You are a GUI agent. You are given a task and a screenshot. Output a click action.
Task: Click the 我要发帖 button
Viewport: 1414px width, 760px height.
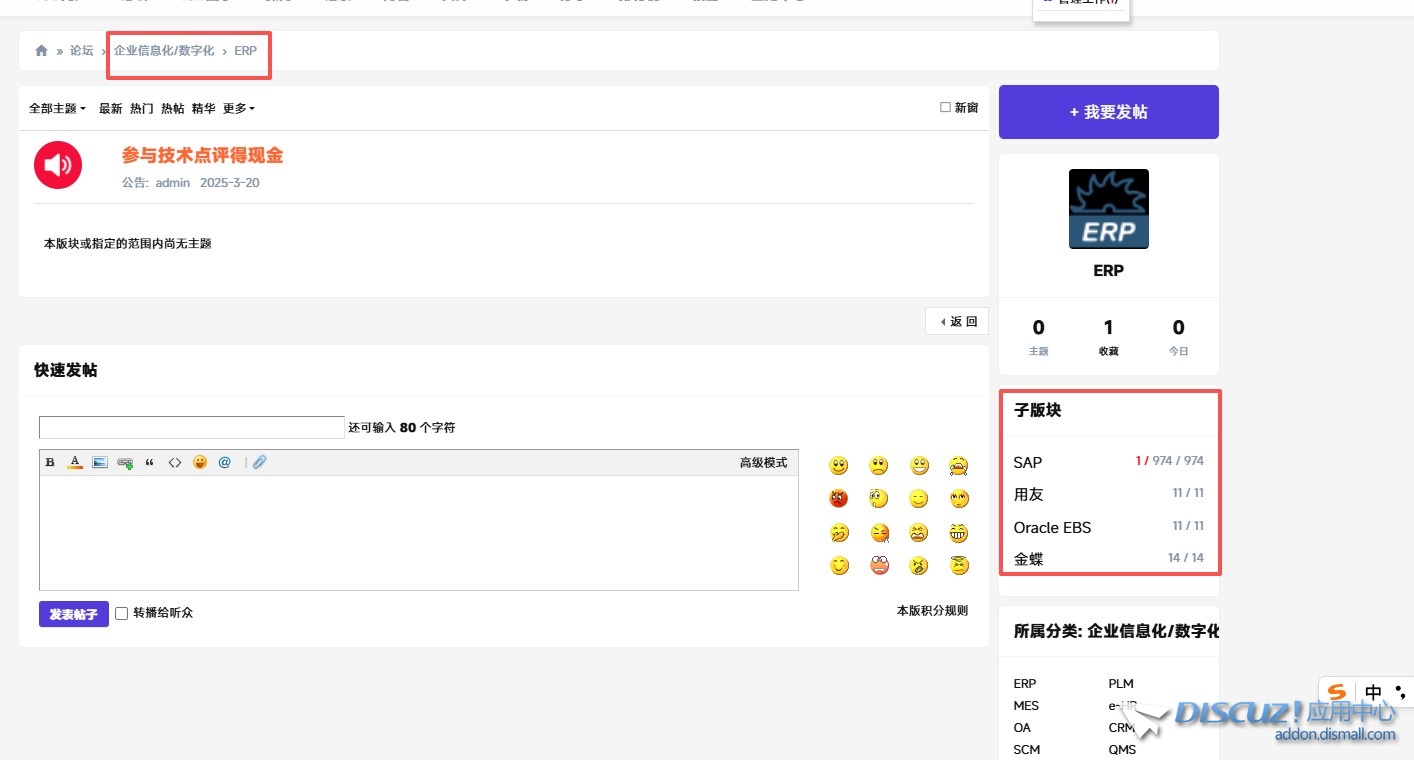pyautogui.click(x=1108, y=112)
